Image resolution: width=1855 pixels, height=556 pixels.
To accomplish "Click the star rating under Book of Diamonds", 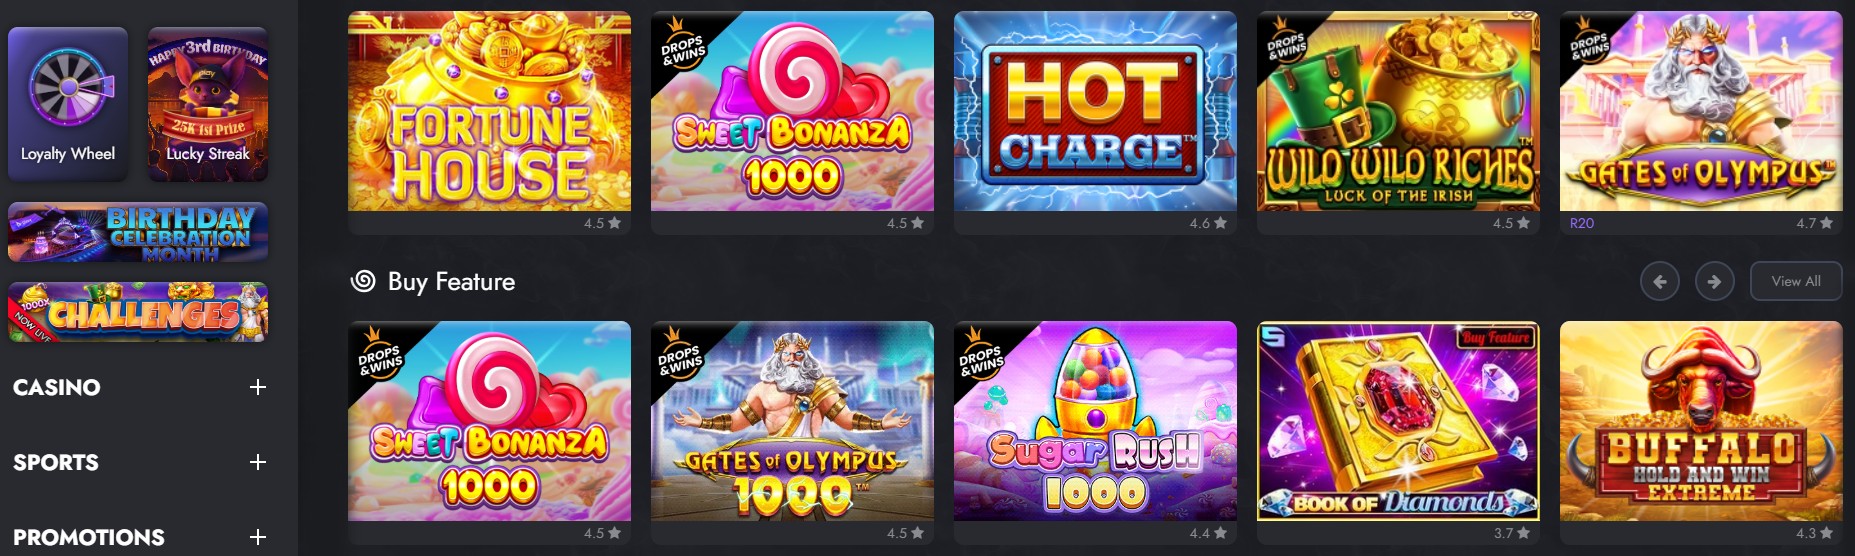I will [x=1512, y=533].
